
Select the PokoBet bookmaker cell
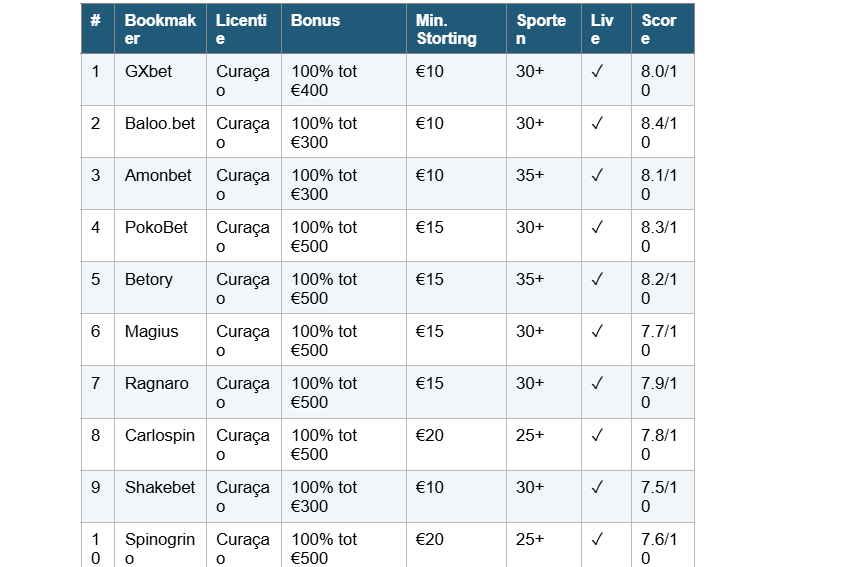pos(156,227)
